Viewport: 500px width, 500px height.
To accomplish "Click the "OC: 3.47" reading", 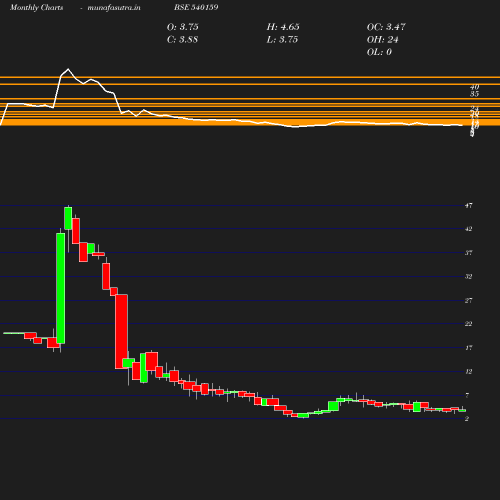I will pos(386,27).
